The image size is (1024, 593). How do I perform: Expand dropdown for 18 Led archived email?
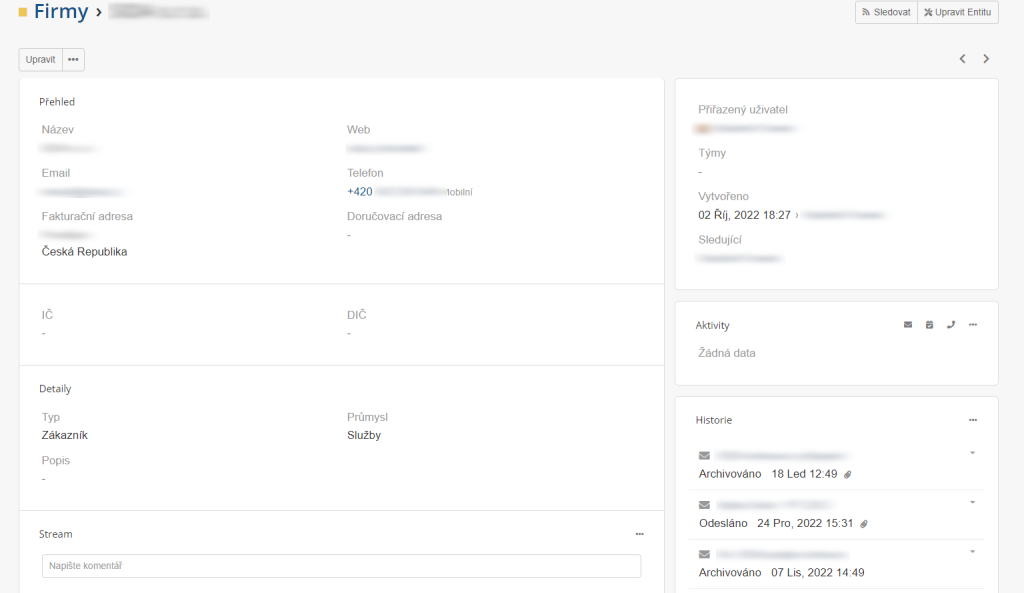point(972,453)
